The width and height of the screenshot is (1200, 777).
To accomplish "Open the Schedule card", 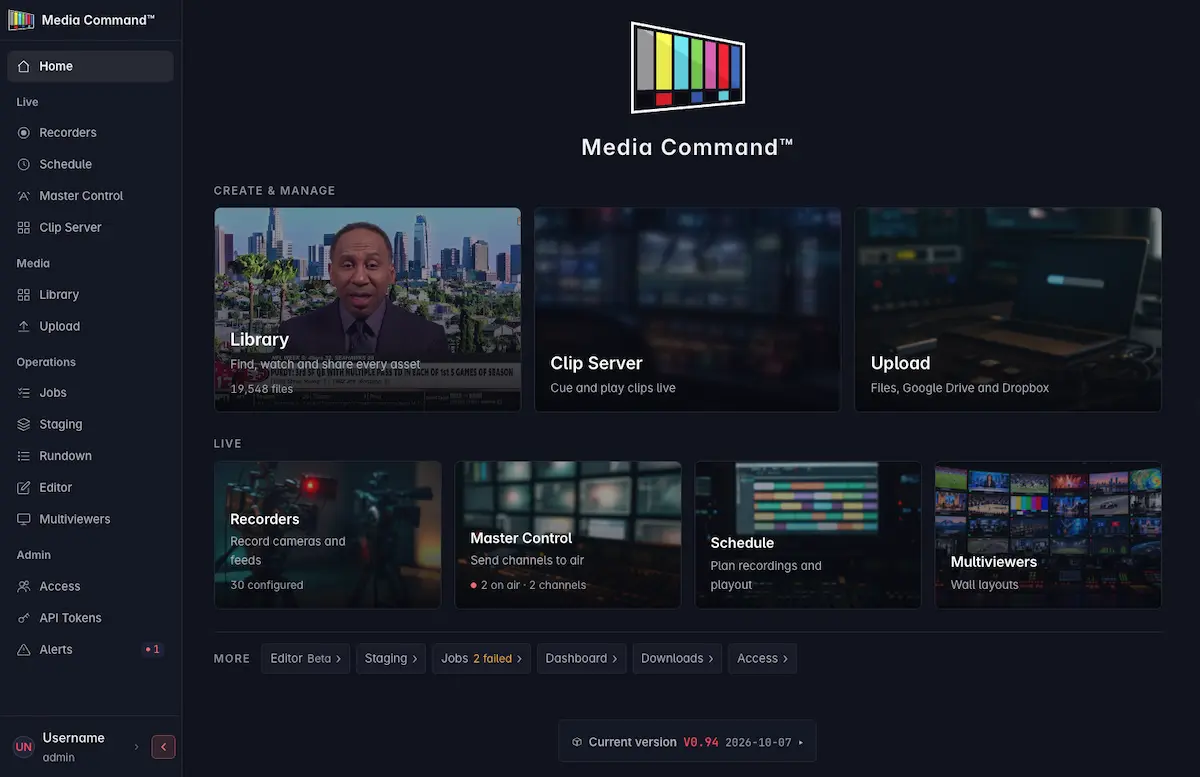I will point(808,534).
